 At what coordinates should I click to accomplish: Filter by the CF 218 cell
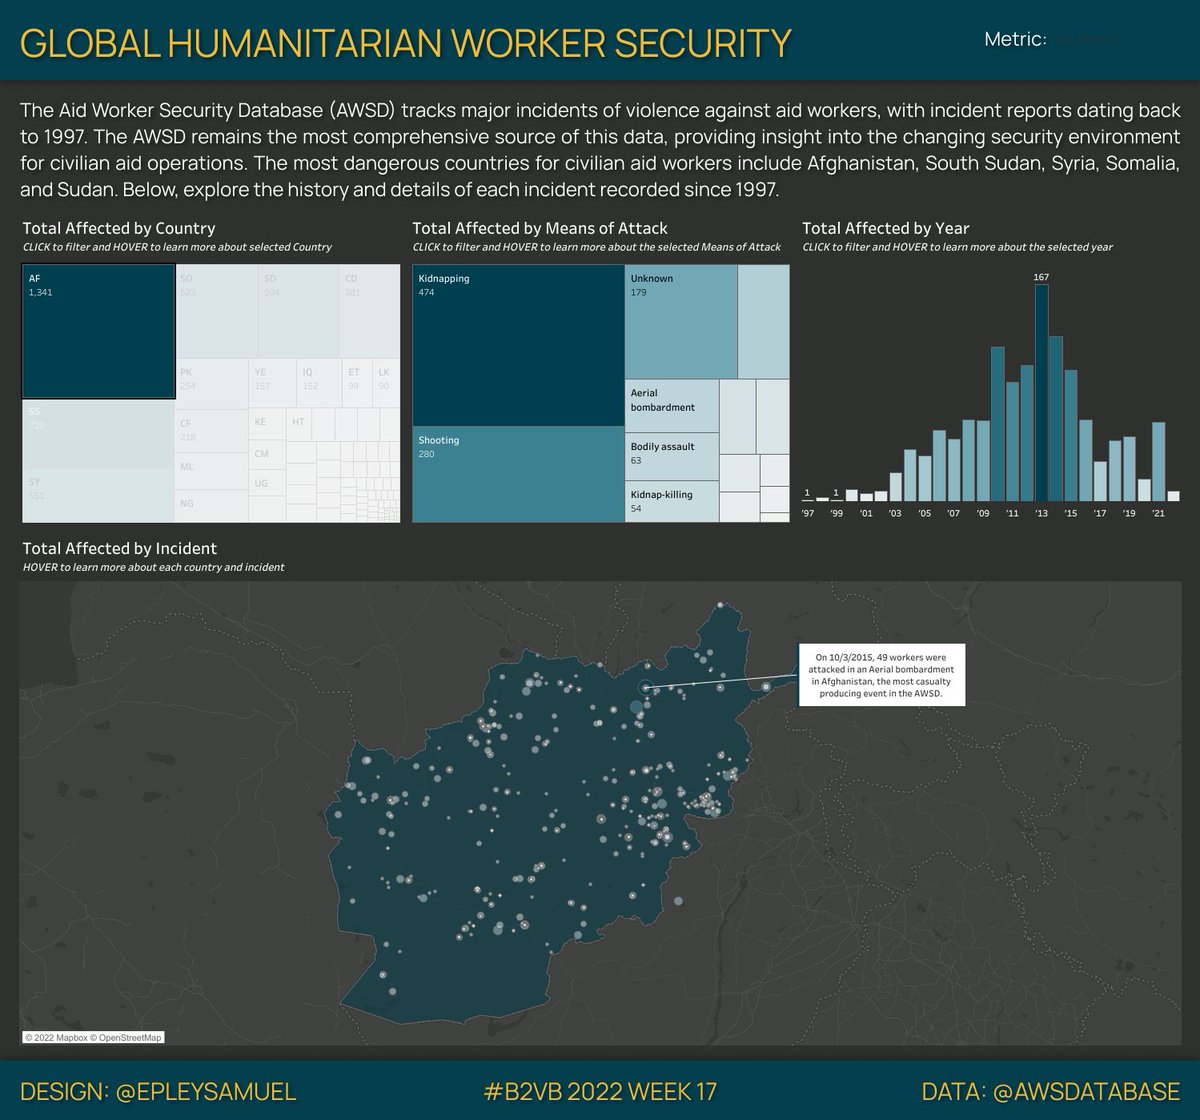pyautogui.click(x=212, y=431)
